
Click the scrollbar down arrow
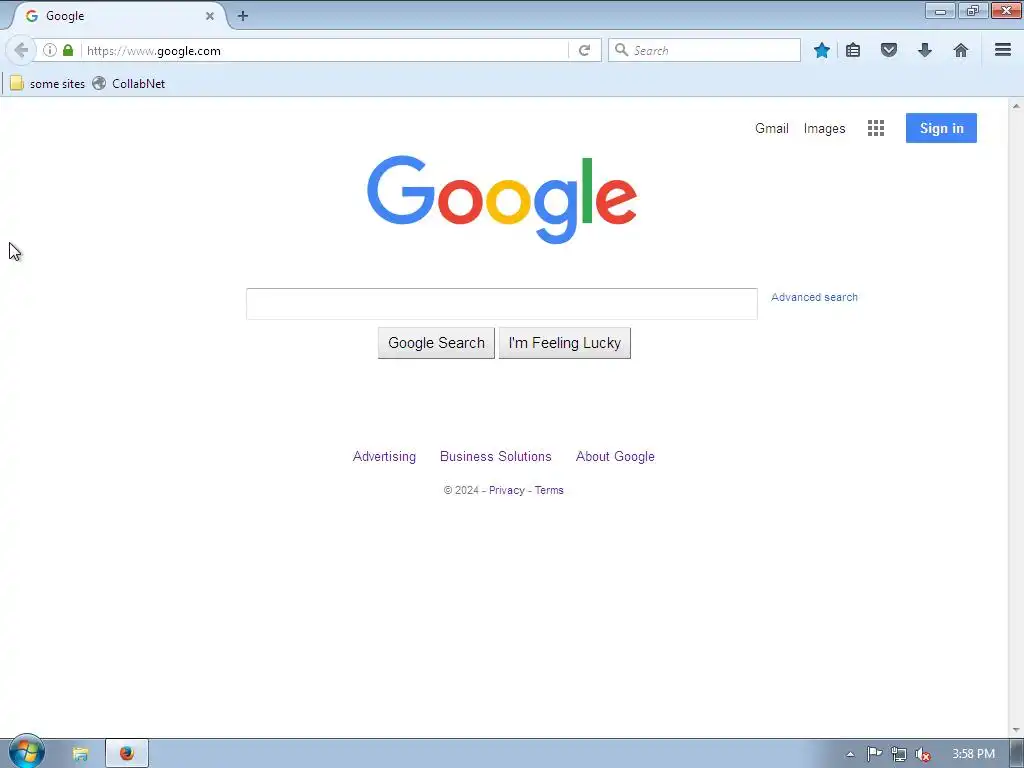1016,730
